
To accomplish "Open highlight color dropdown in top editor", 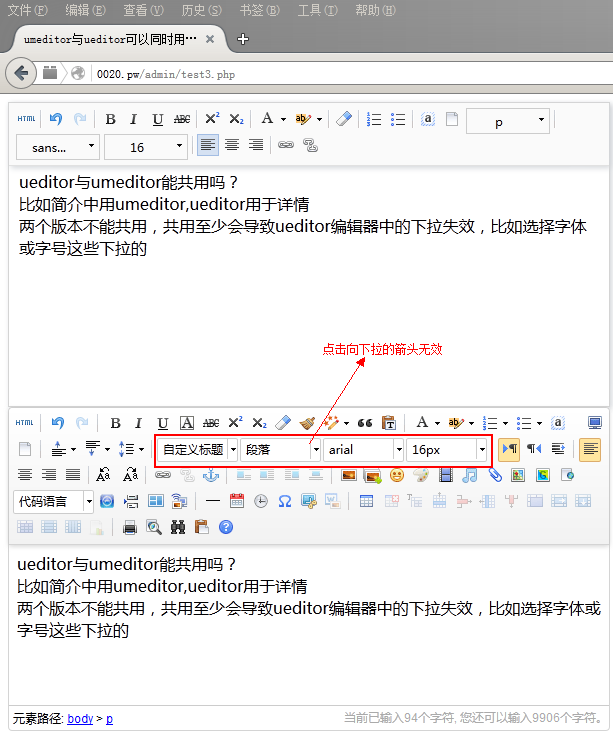I will [320, 120].
